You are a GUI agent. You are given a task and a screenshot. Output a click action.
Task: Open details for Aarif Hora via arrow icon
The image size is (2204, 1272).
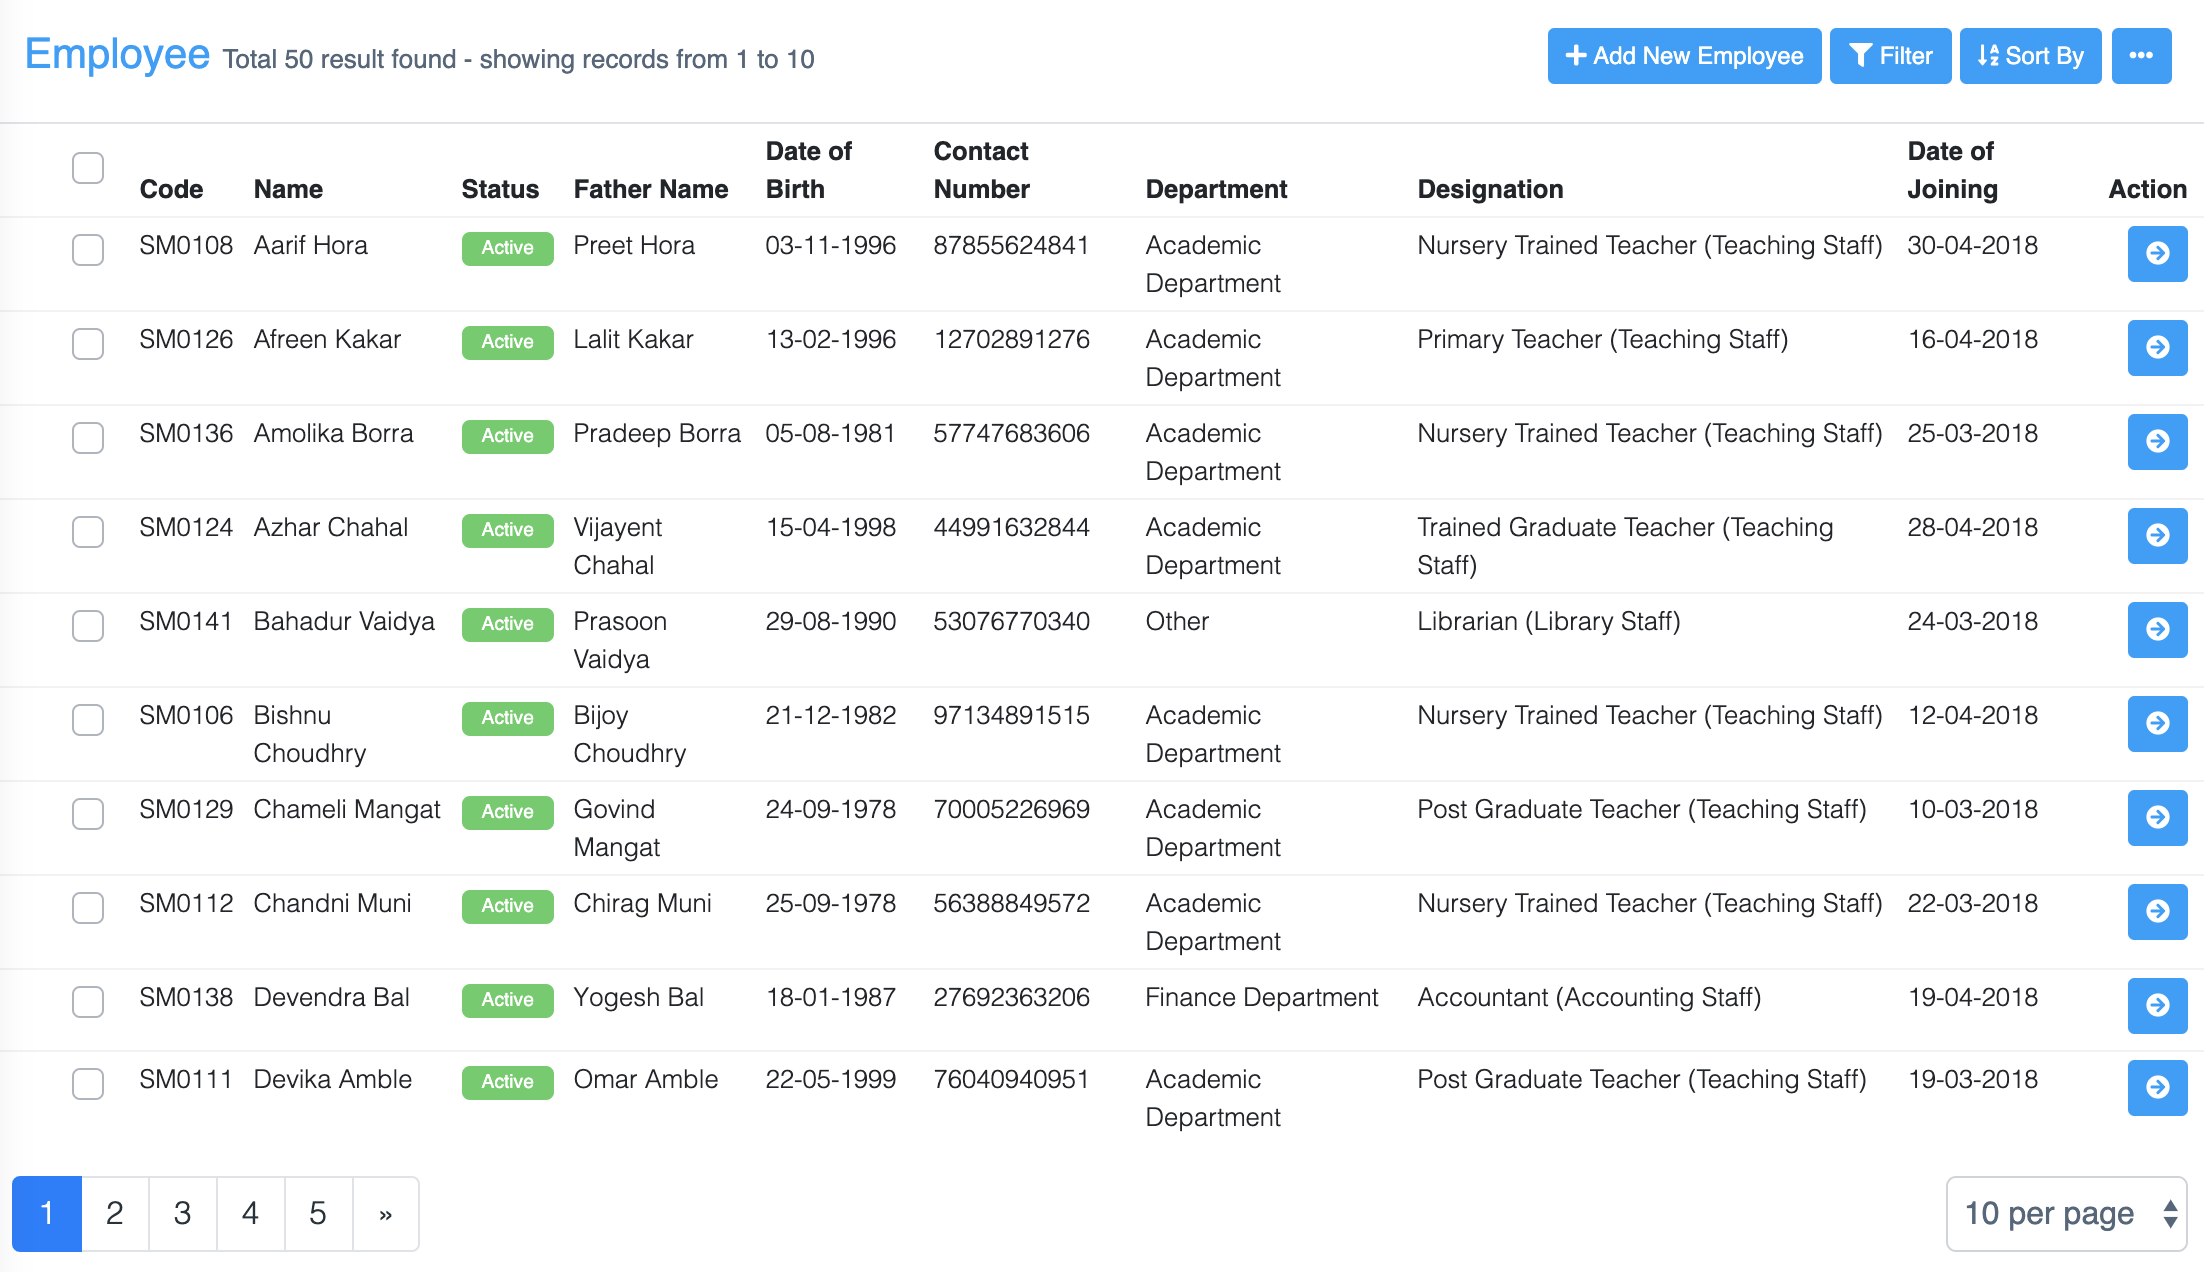(x=2157, y=254)
